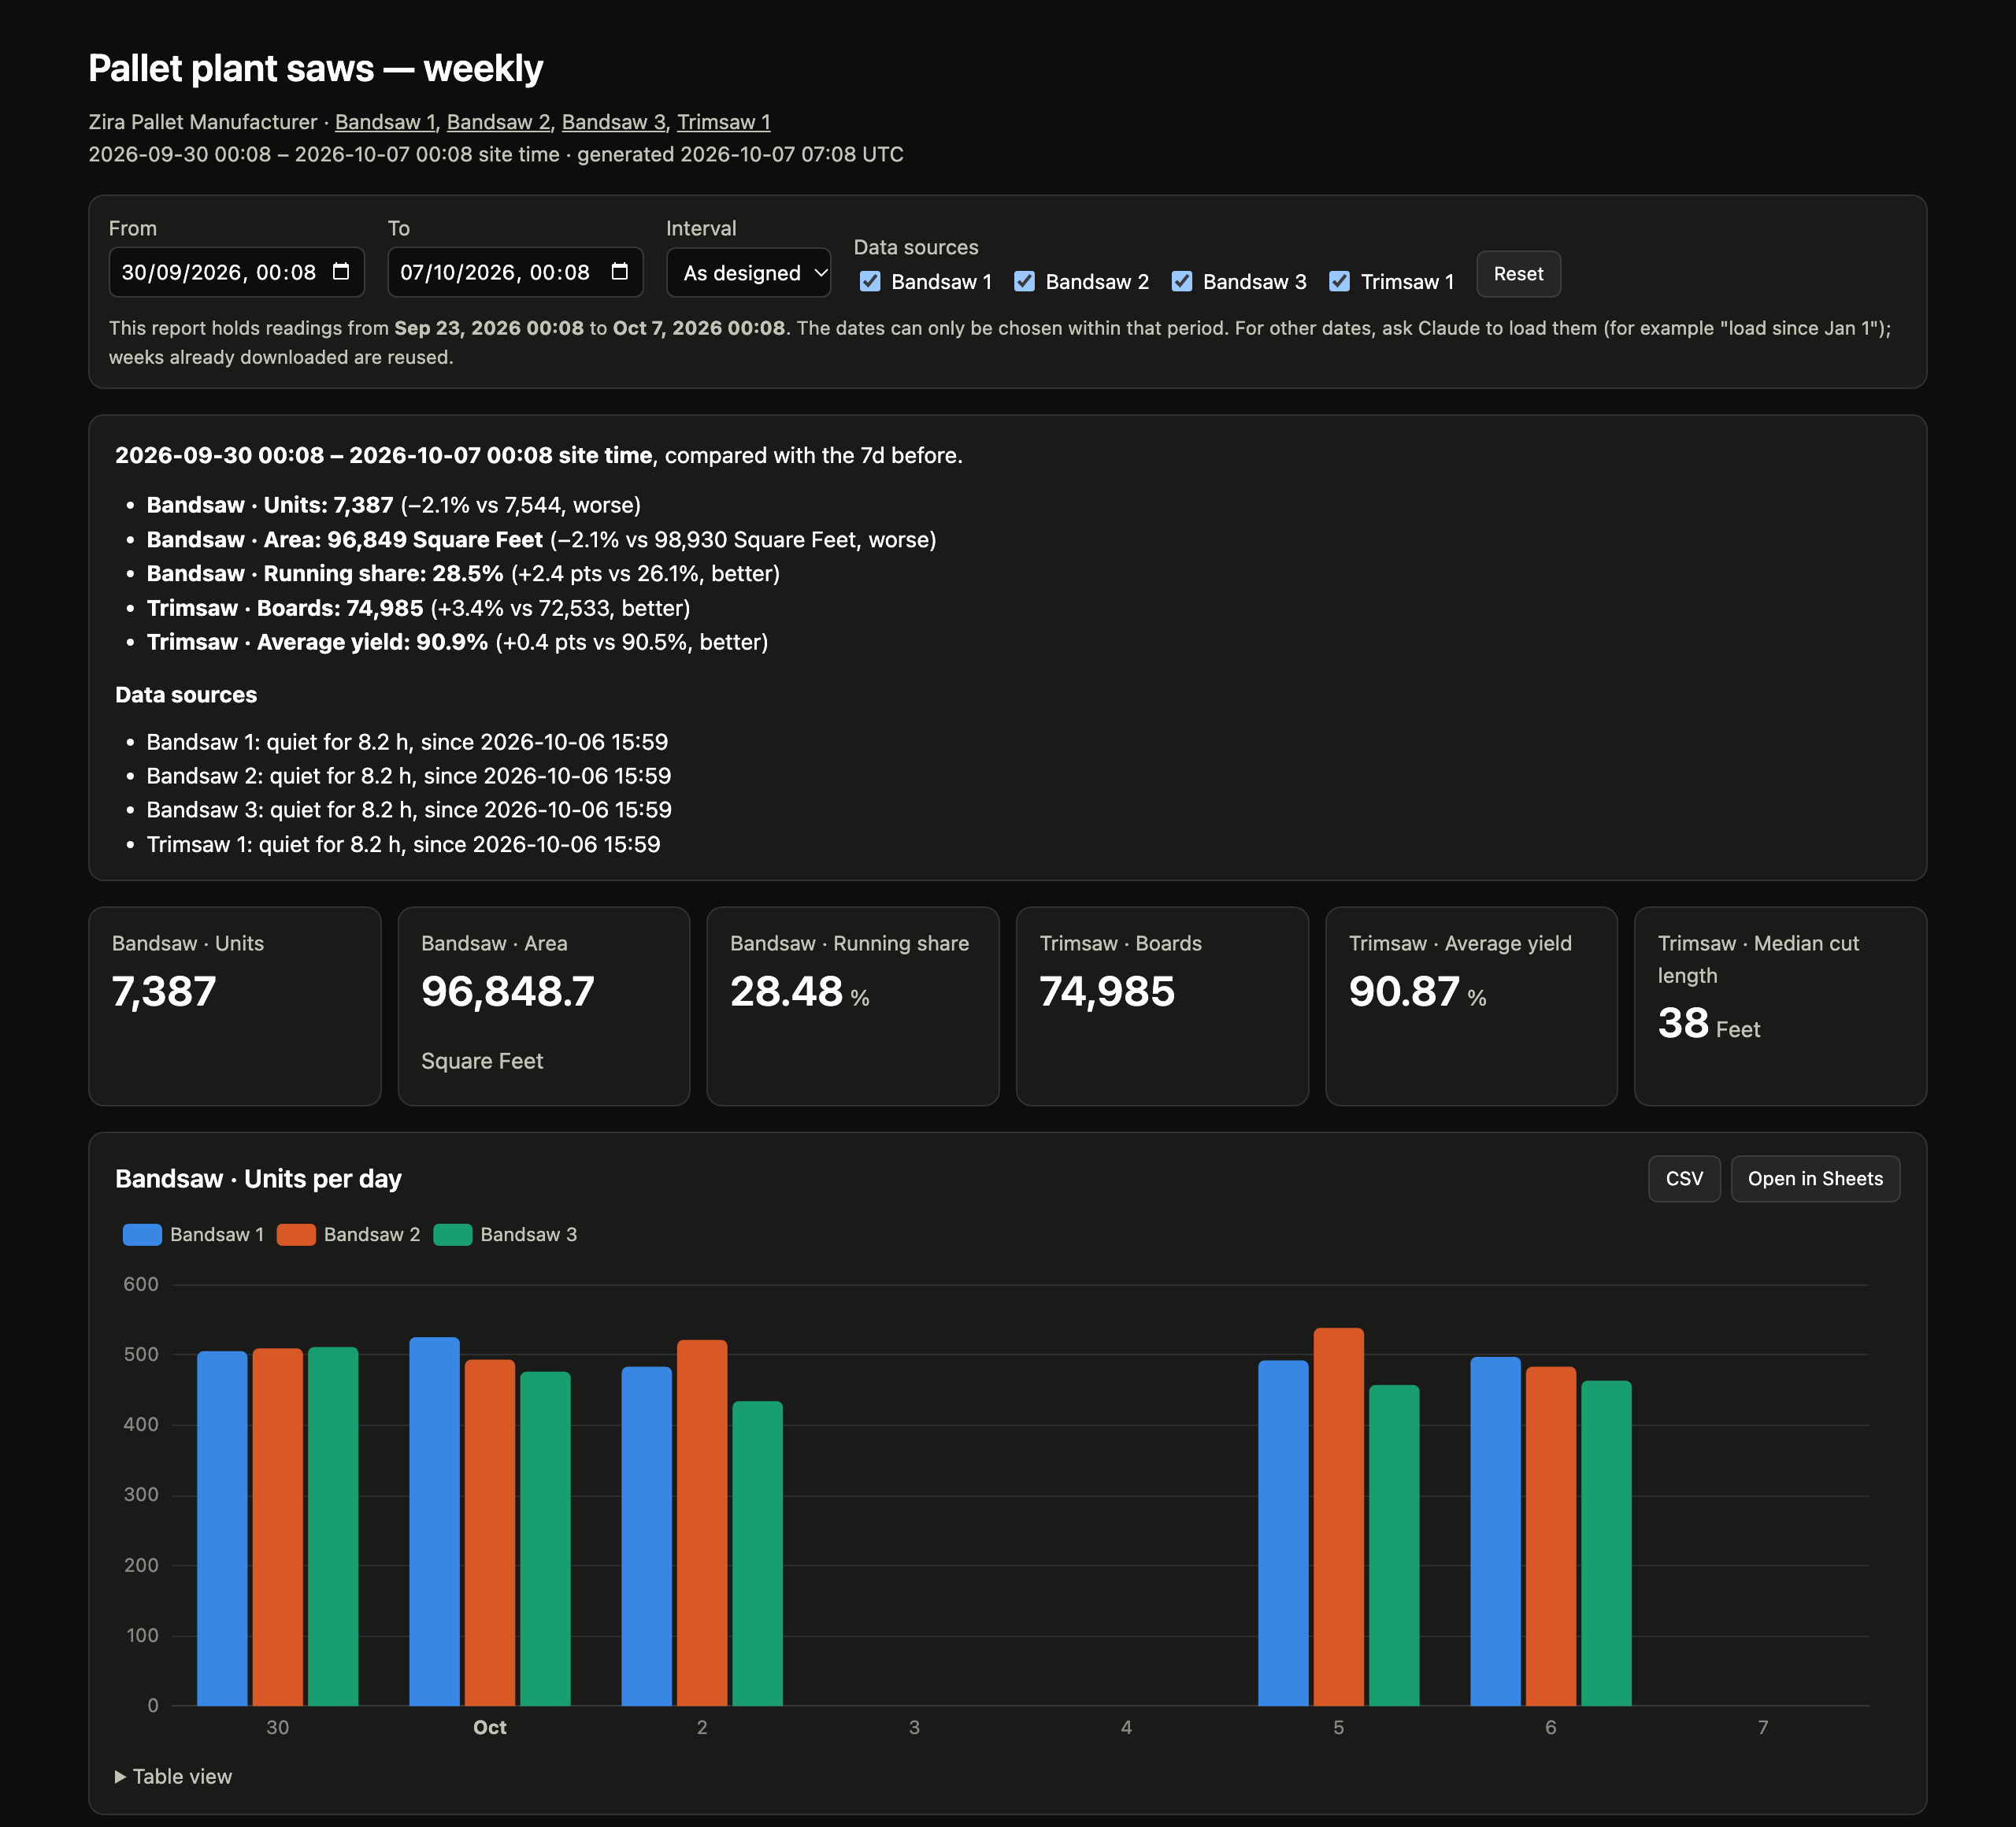Image resolution: width=2016 pixels, height=1827 pixels.
Task: Open the Interval 'As designed' dropdown
Action: (x=748, y=273)
